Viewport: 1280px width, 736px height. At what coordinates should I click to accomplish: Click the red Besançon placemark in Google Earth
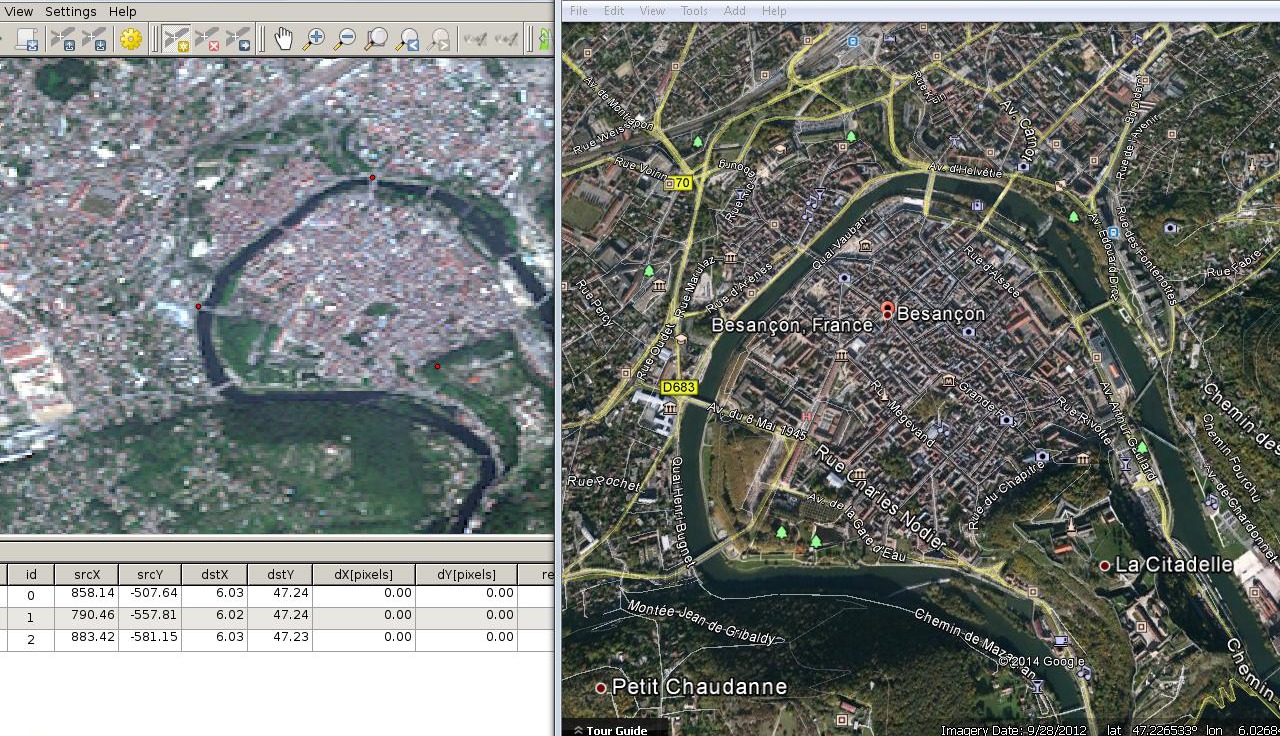[x=886, y=309]
